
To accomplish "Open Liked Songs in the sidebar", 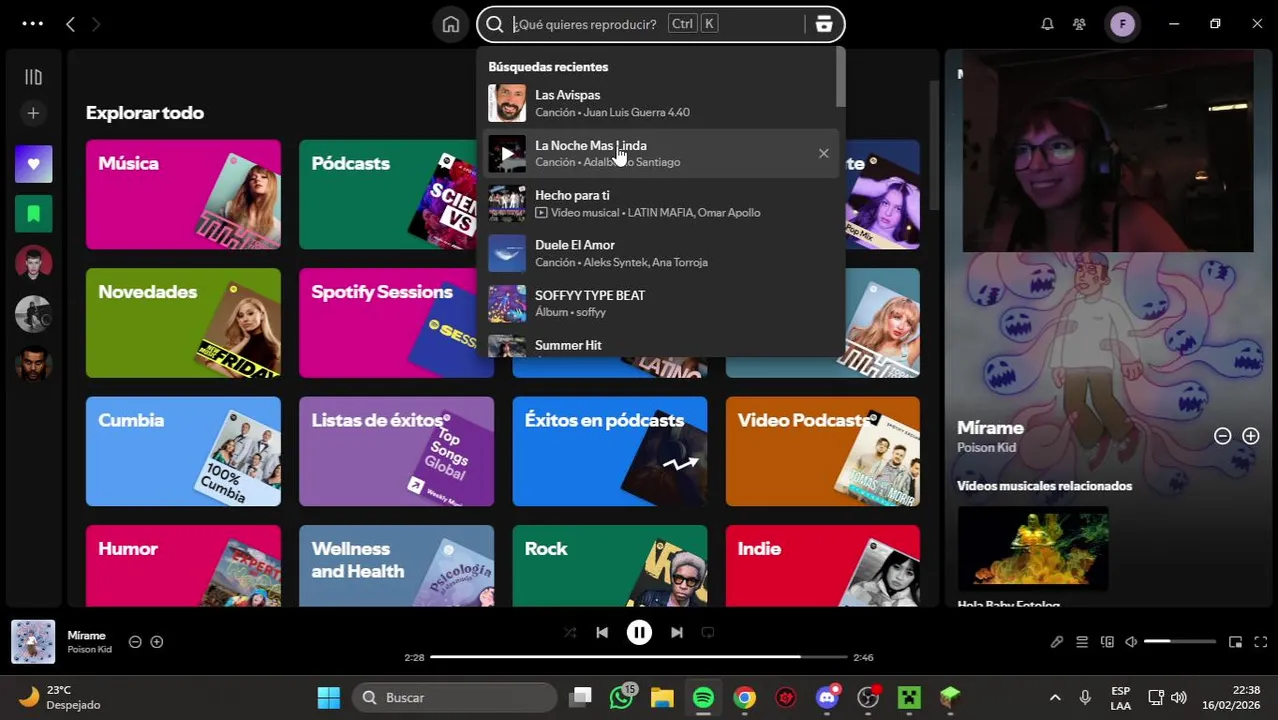I will [x=33, y=164].
